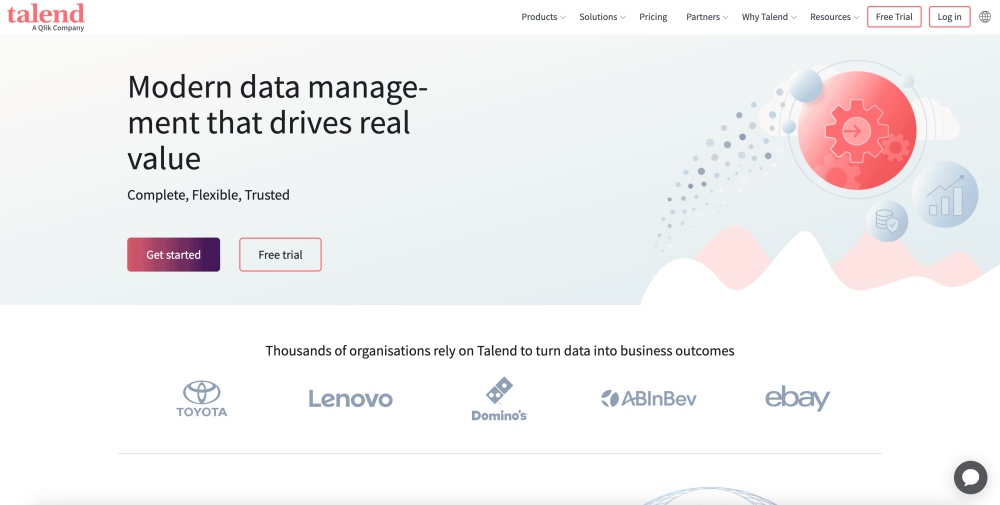Select the headline "Modern data management that drives real value"
The image size is (1000, 505).
pos(277,122)
